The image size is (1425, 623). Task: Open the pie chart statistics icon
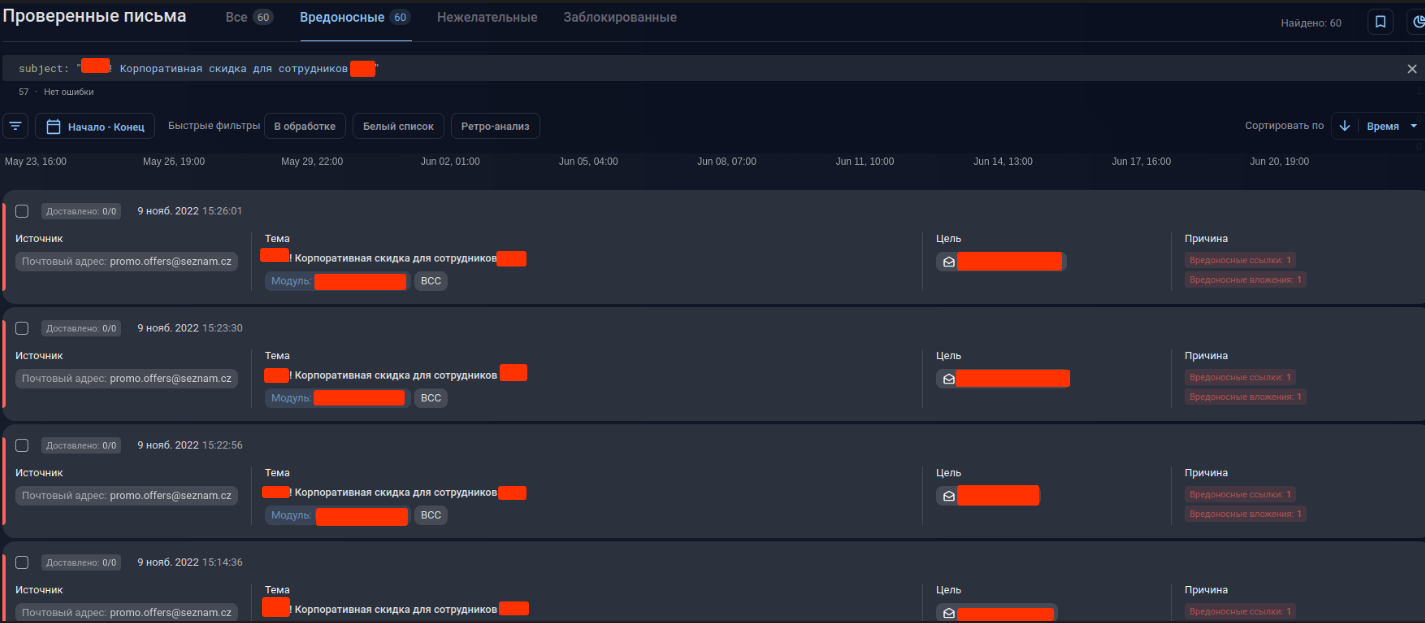click(x=1418, y=22)
